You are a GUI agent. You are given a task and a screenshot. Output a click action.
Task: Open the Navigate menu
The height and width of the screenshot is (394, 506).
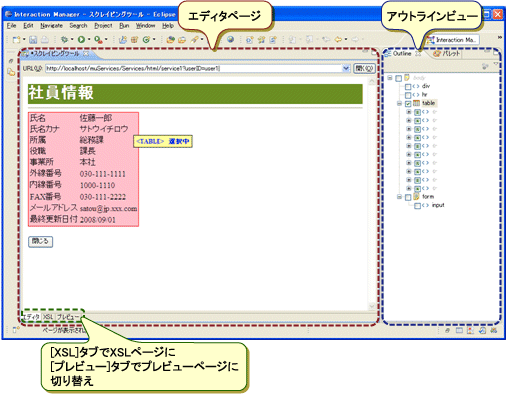coord(52,26)
